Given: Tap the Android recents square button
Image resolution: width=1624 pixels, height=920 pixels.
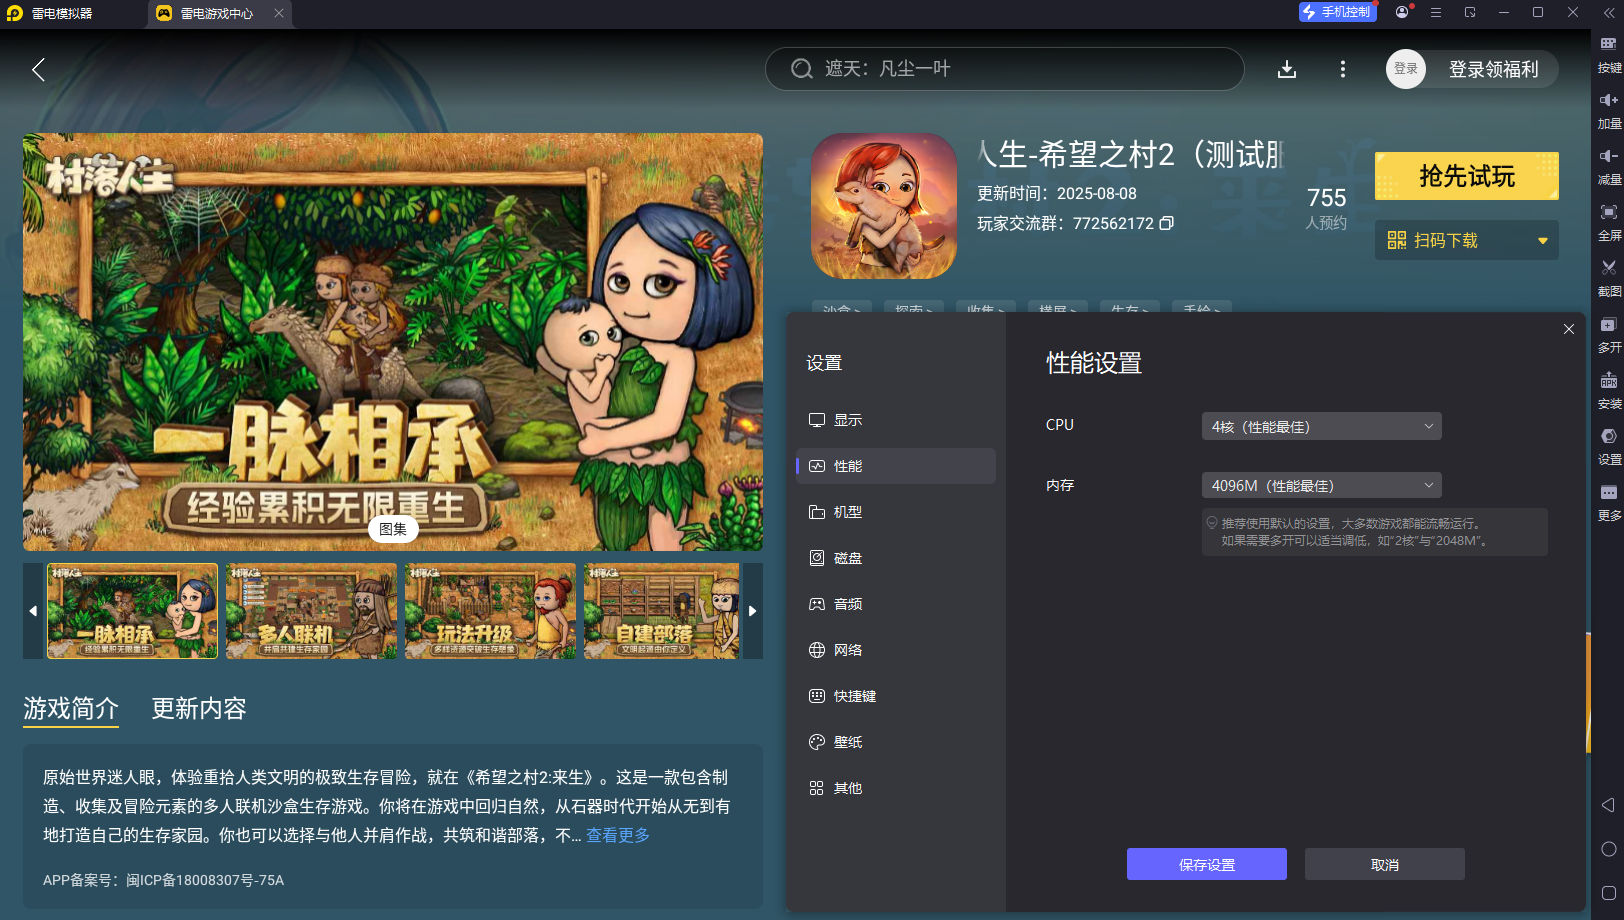Looking at the screenshot, I should tap(1608, 893).
